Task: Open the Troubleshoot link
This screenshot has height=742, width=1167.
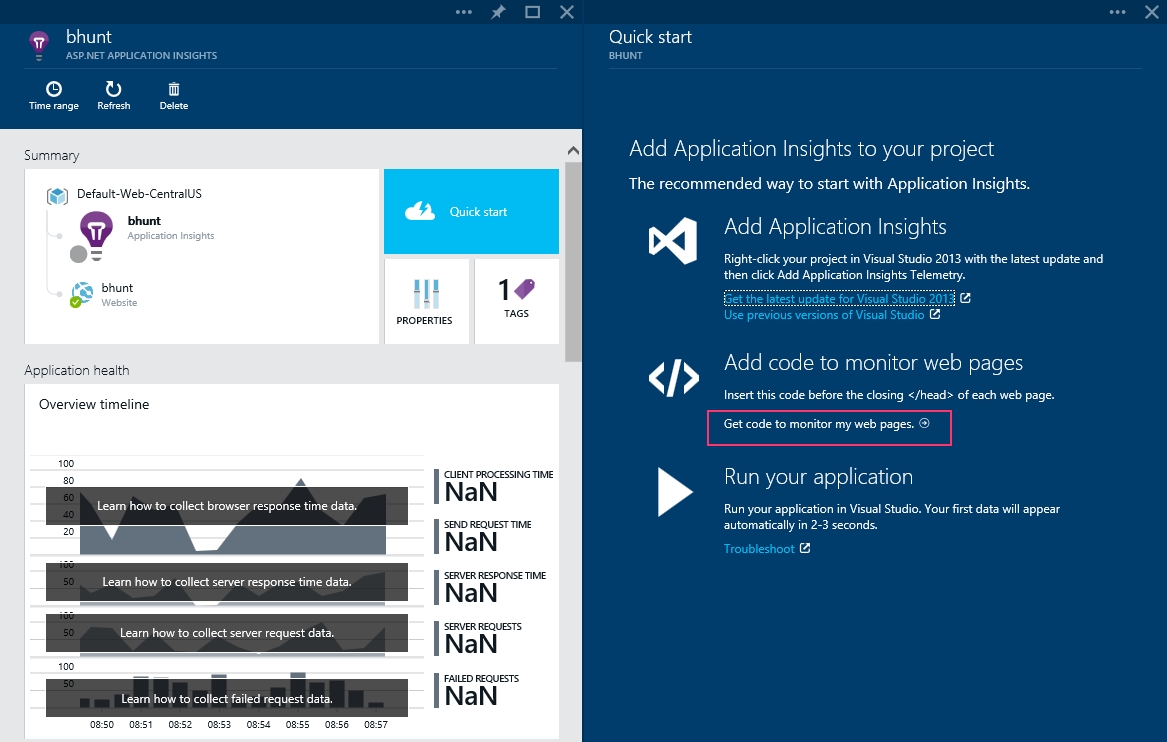Action: pos(759,549)
